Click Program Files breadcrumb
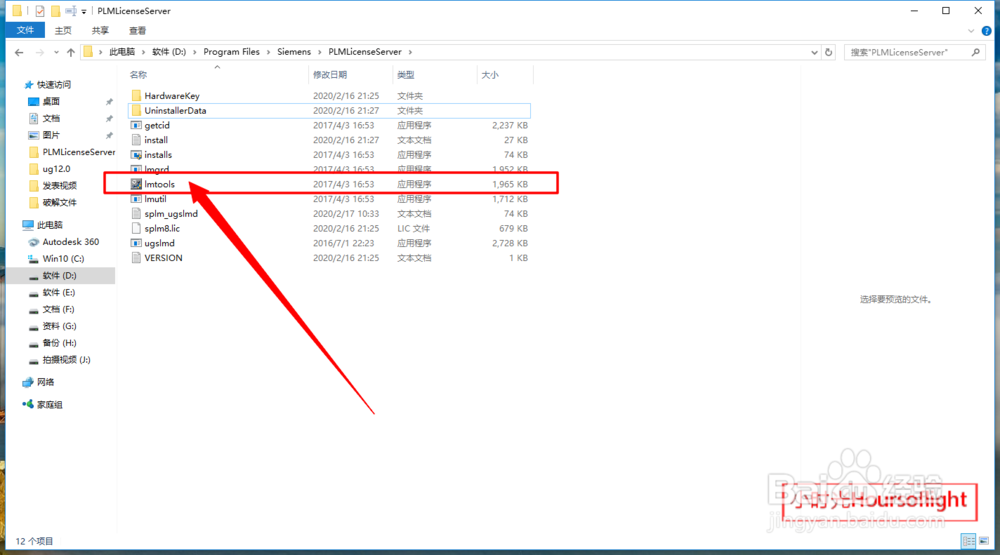Screen dimensions: 1000x555 click(x=232, y=52)
